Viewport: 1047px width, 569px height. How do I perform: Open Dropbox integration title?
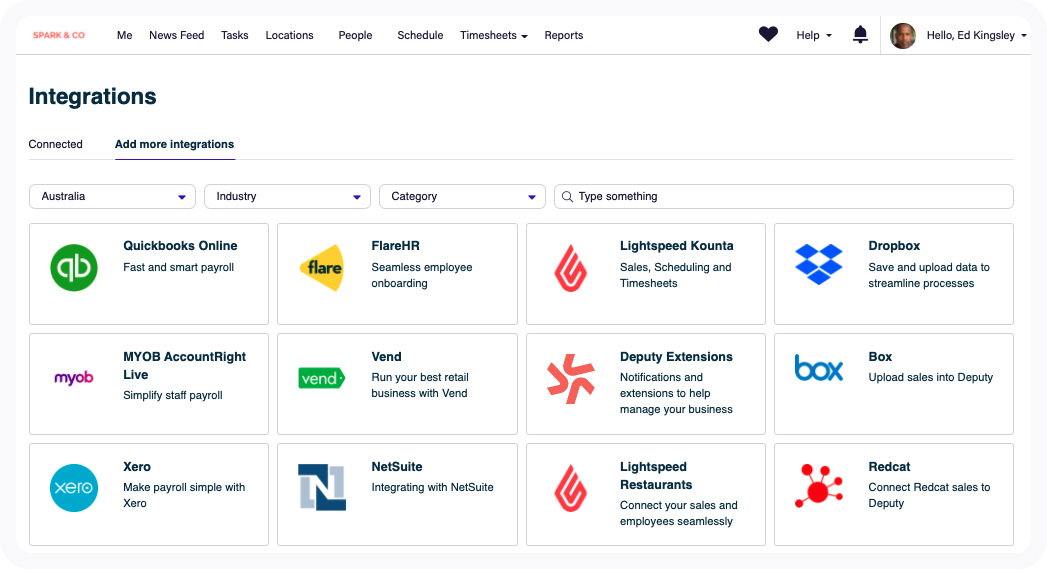click(894, 246)
